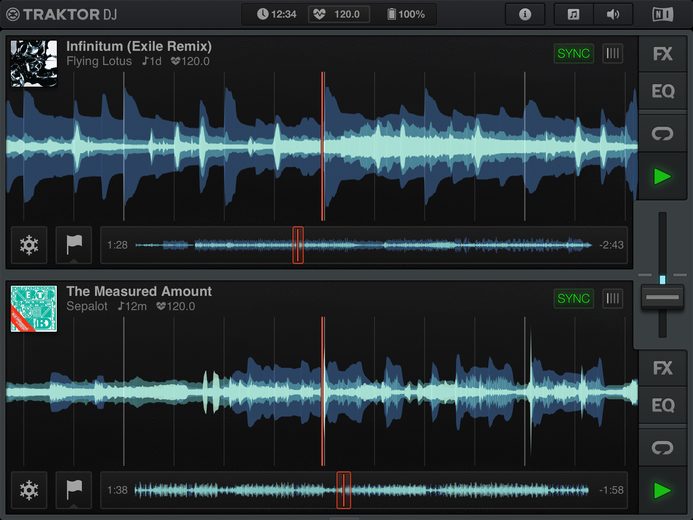Click the 1d key label on top deck
This screenshot has height=520, width=693.
click(x=152, y=61)
